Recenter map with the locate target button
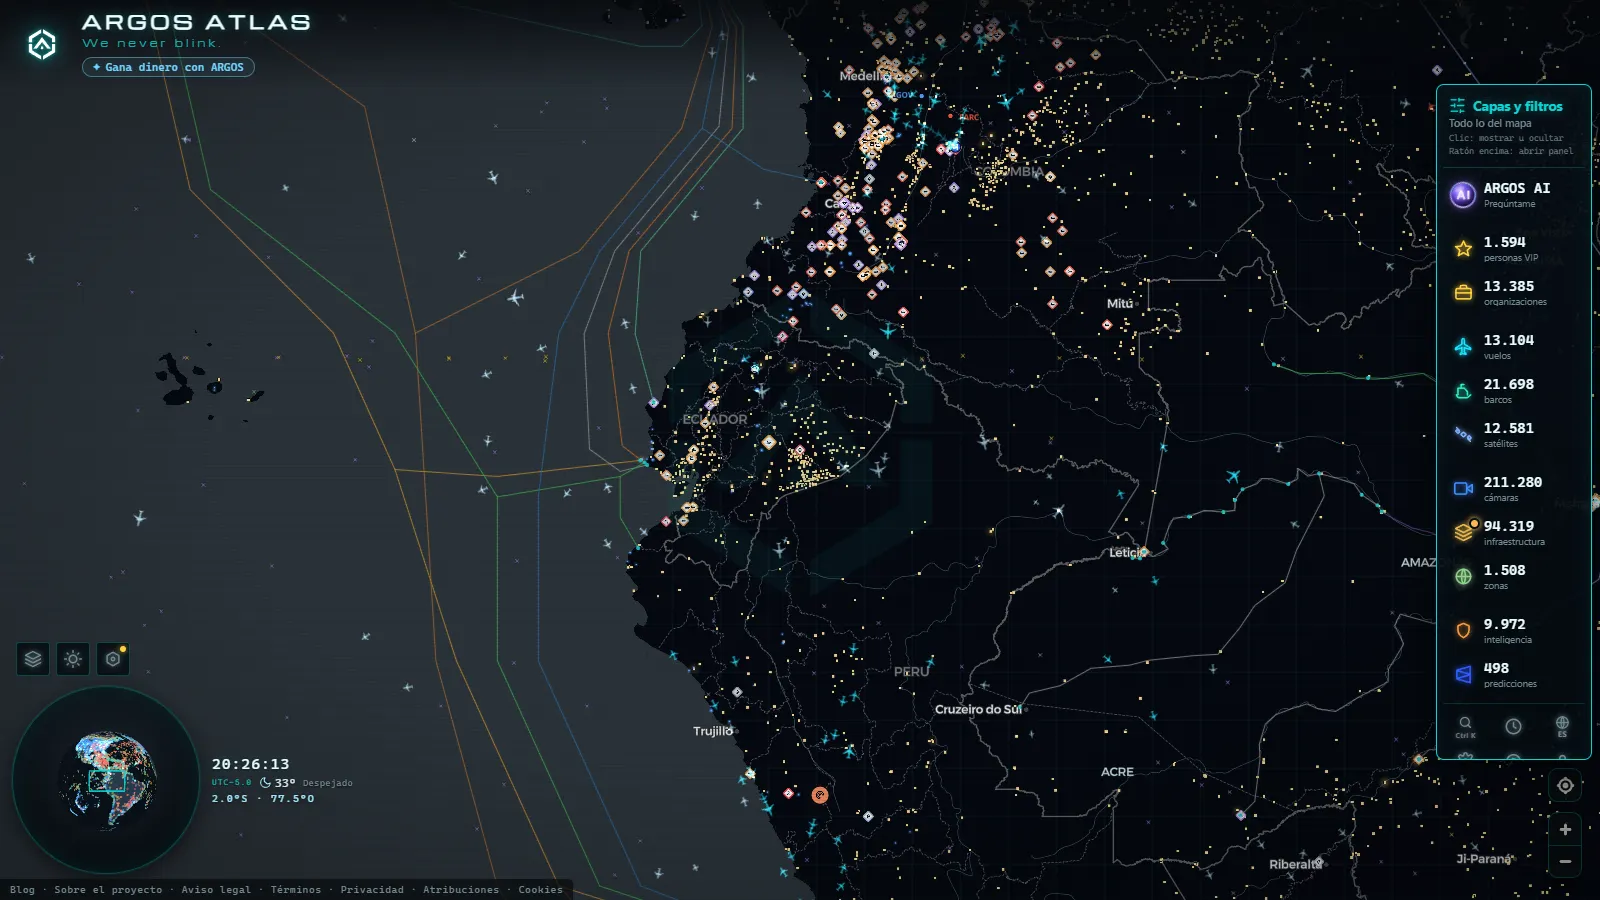 (1565, 786)
